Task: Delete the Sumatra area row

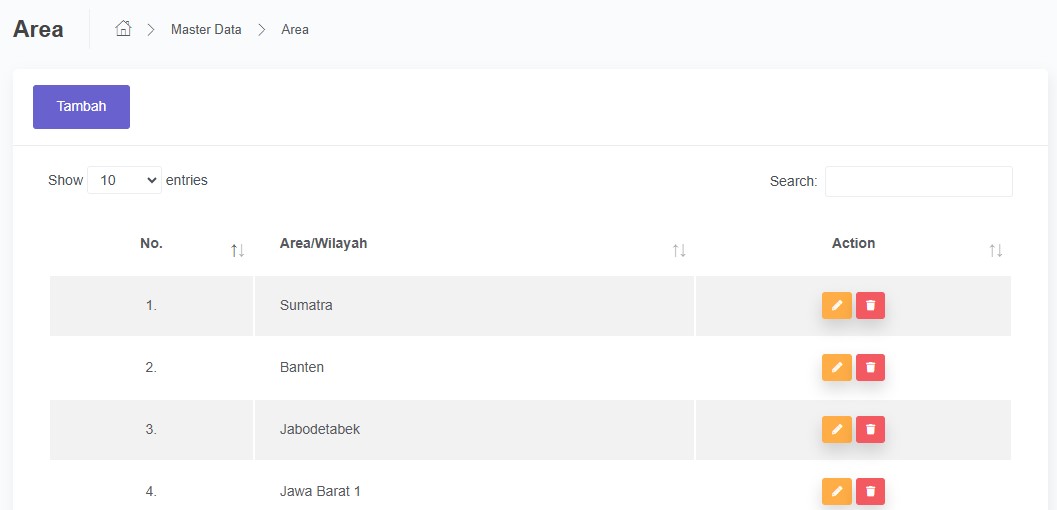Action: 870,305
